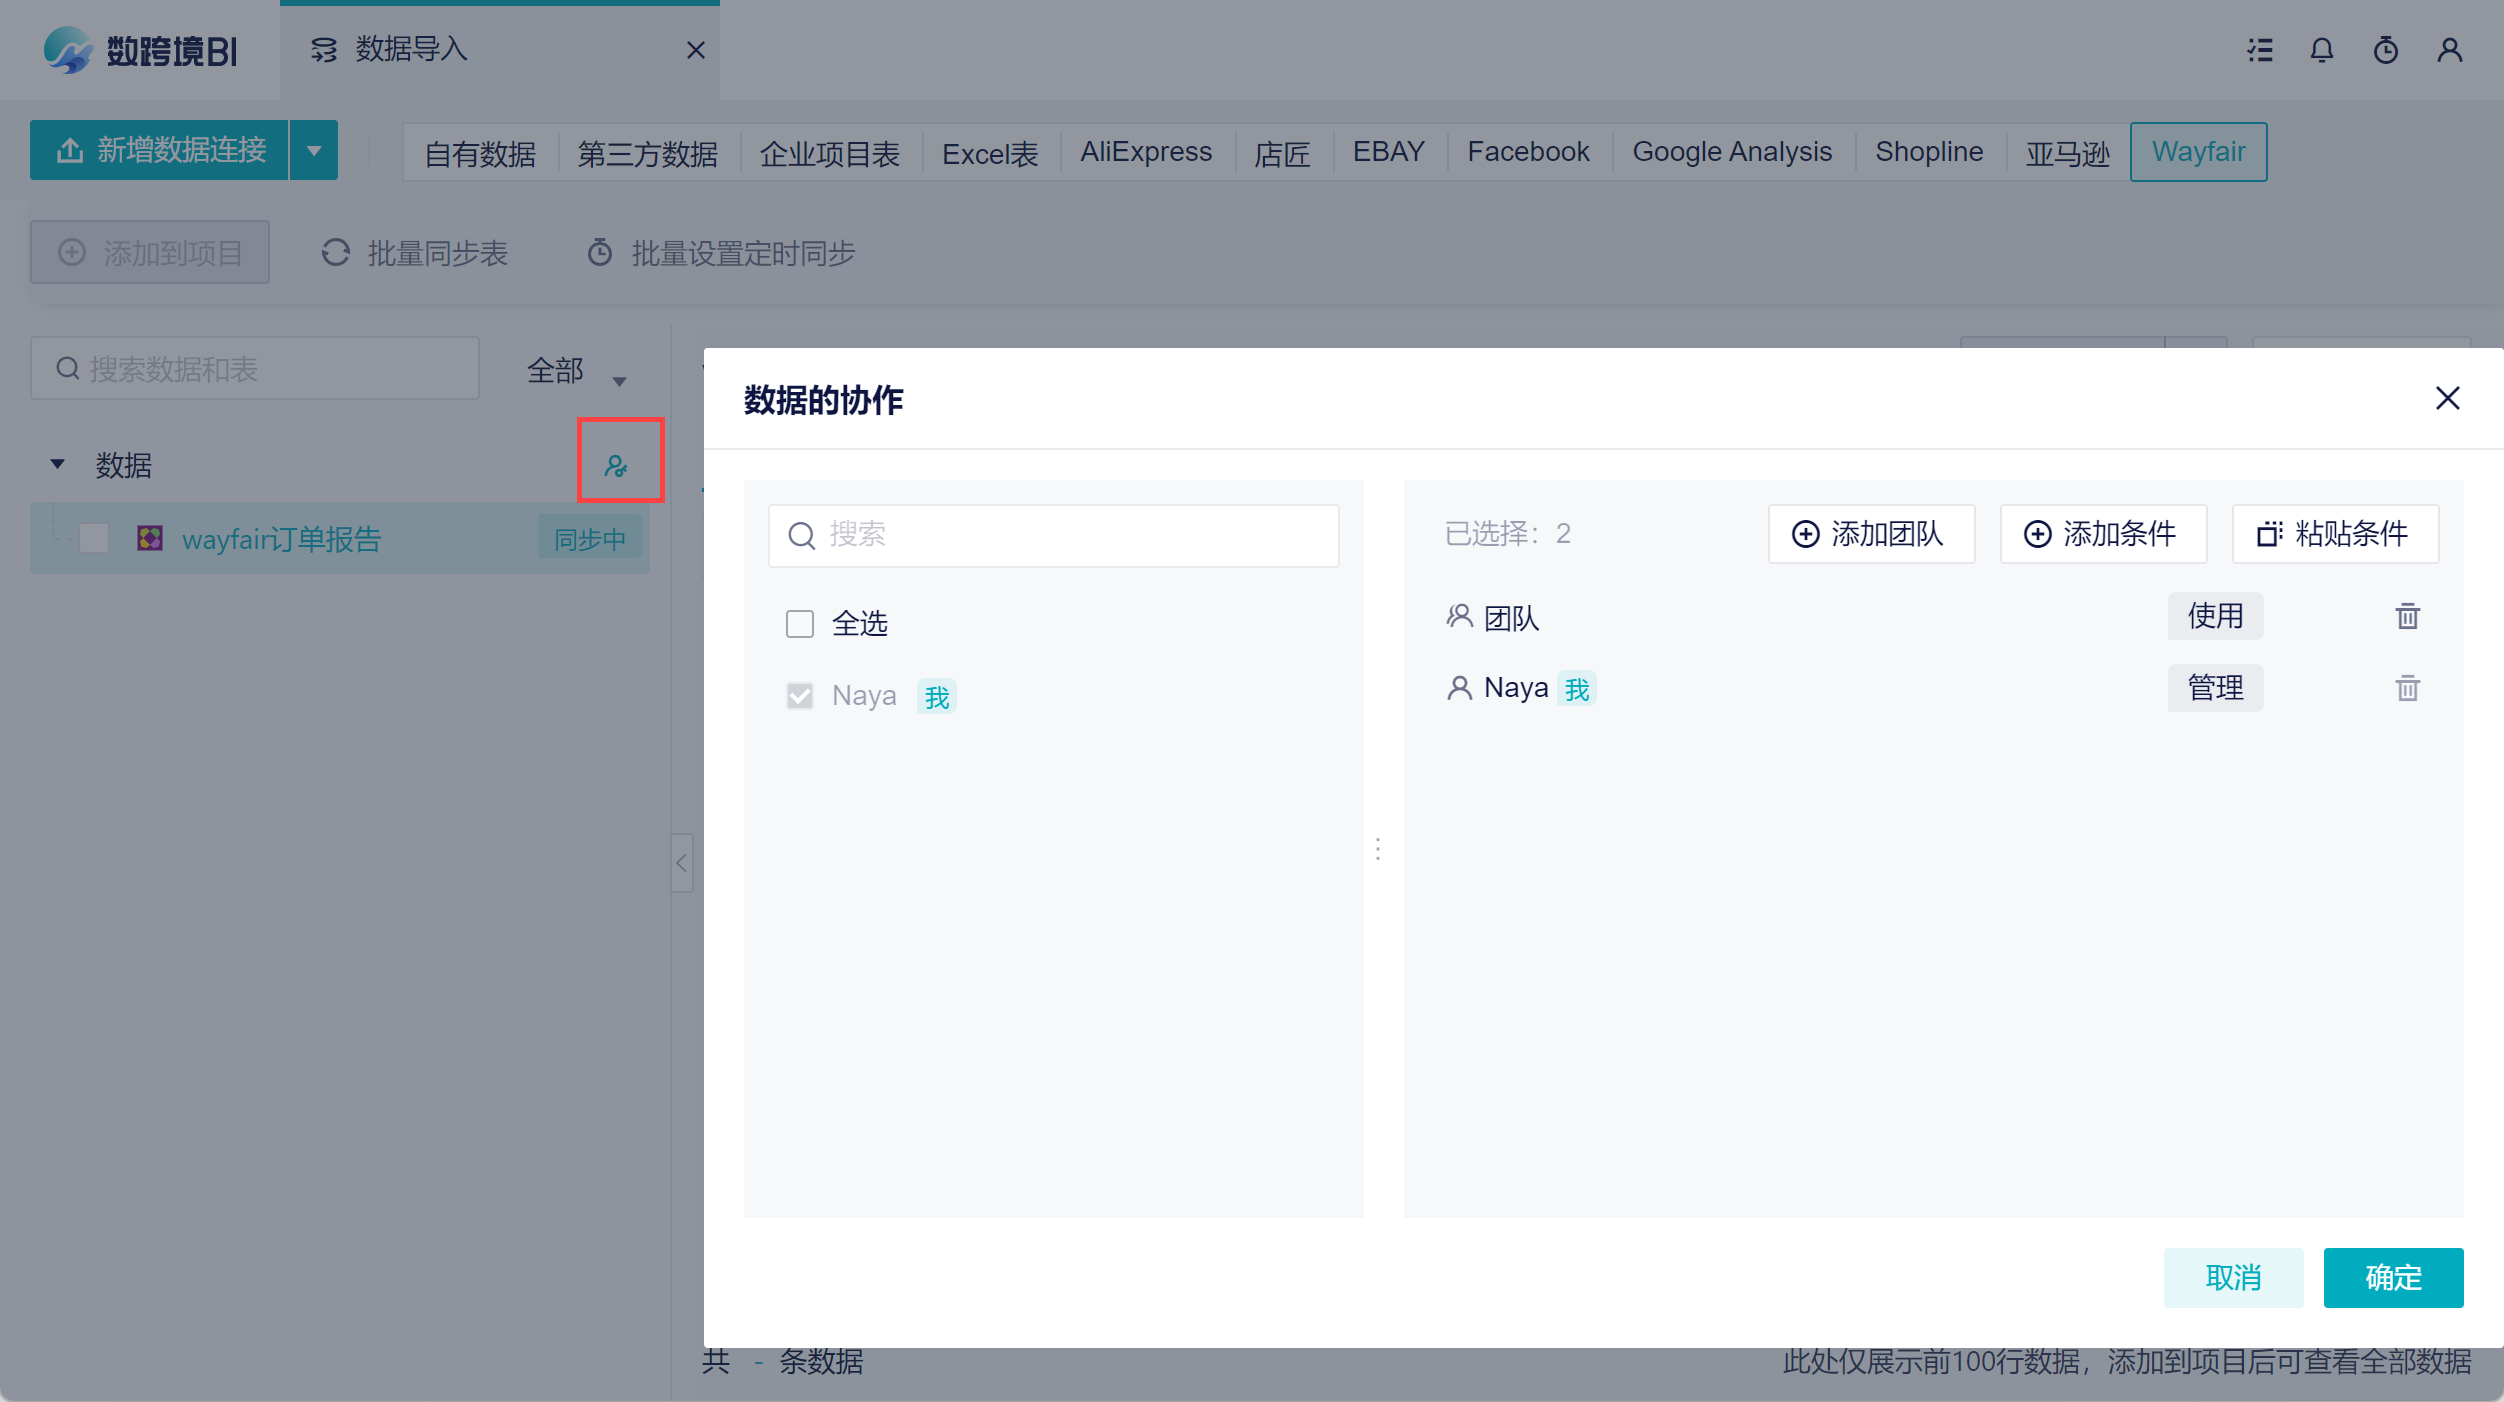
Task: Toggle the Naya checkbox in user list
Action: (x=800, y=696)
